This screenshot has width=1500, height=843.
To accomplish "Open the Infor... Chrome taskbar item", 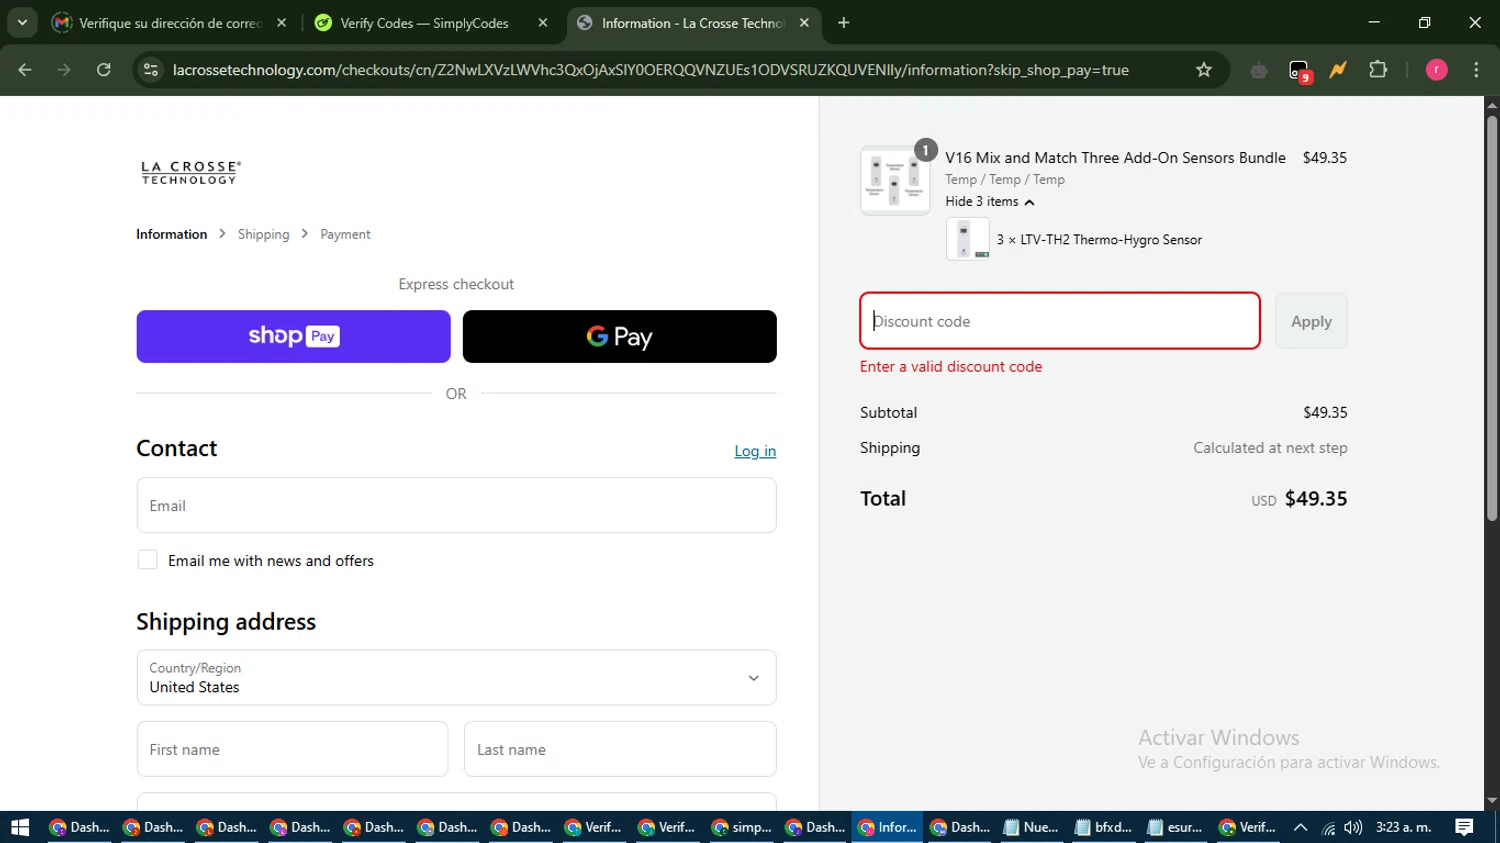I will pyautogui.click(x=887, y=827).
